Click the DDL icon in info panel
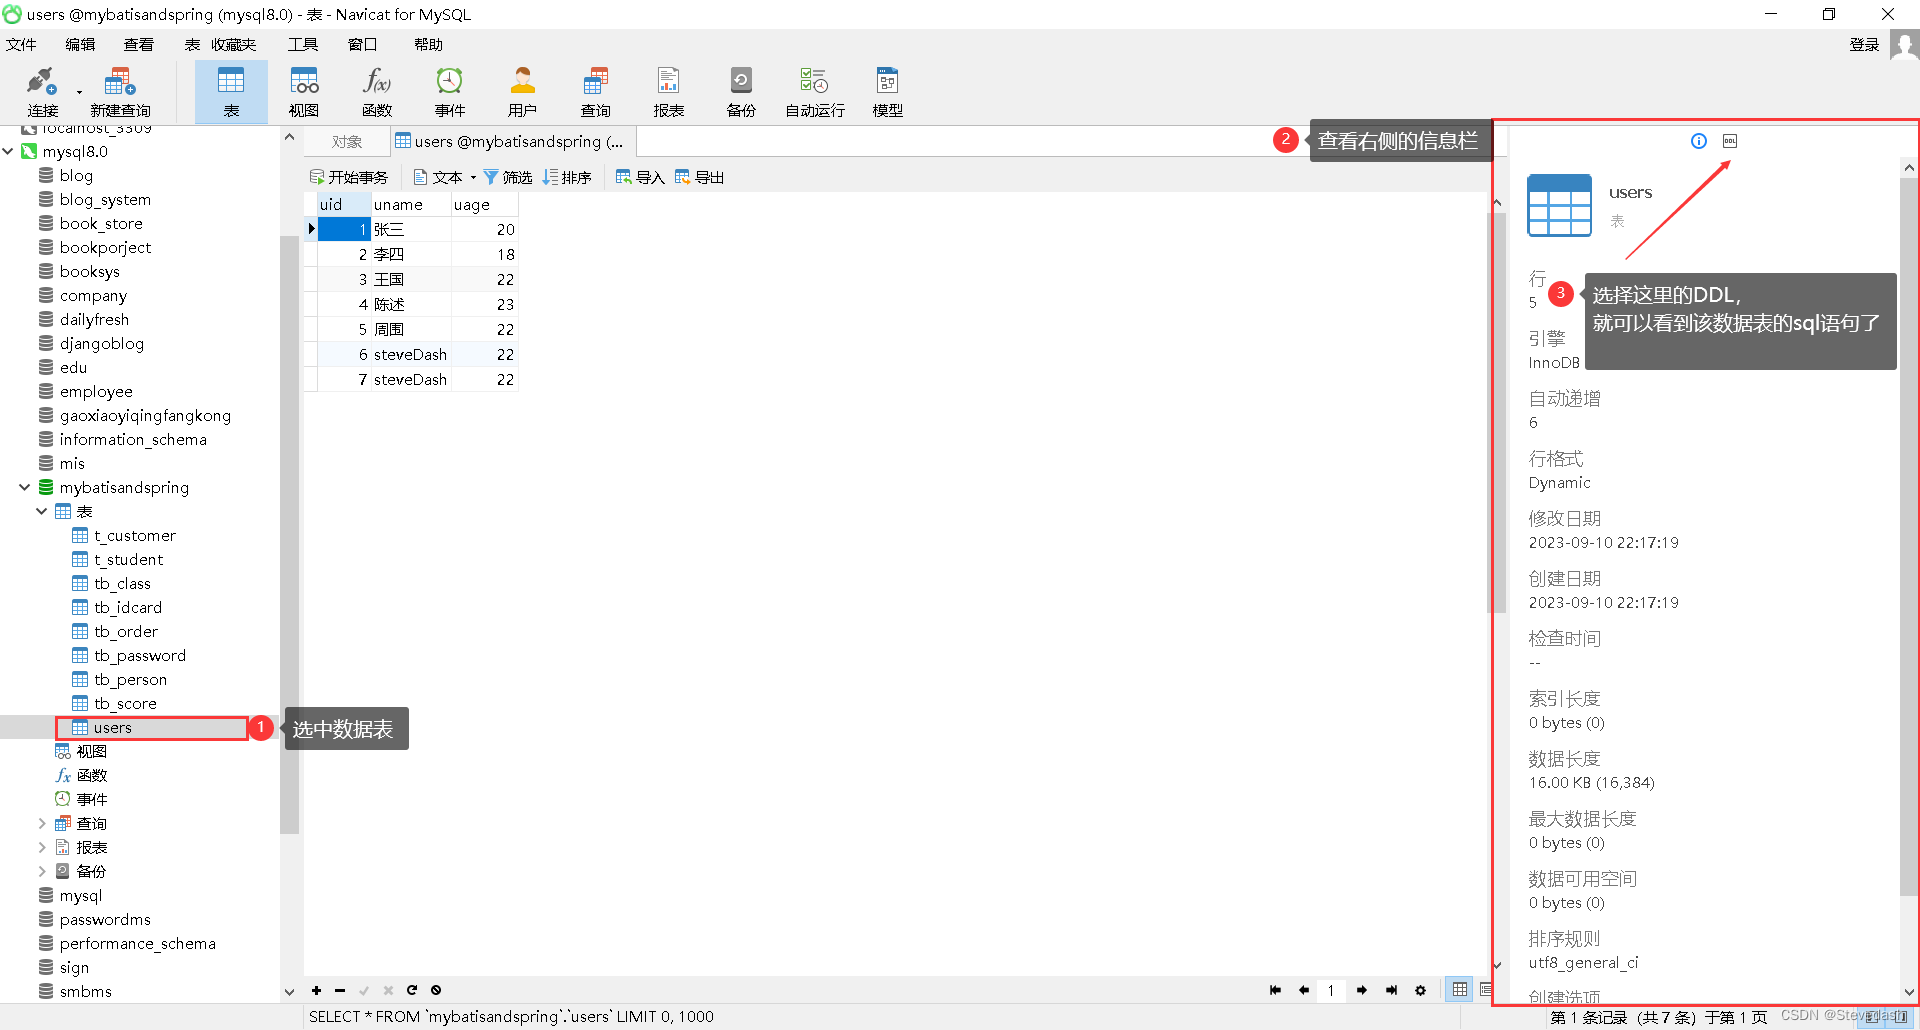 pos(1730,141)
